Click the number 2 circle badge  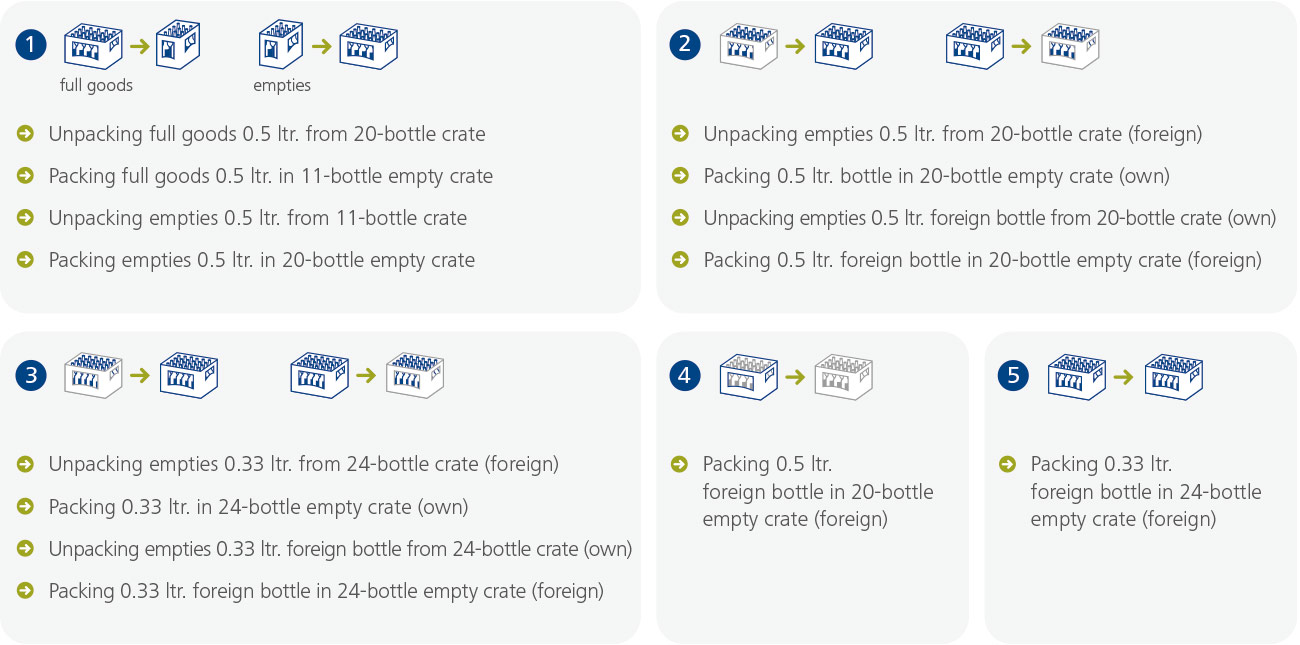(x=685, y=45)
